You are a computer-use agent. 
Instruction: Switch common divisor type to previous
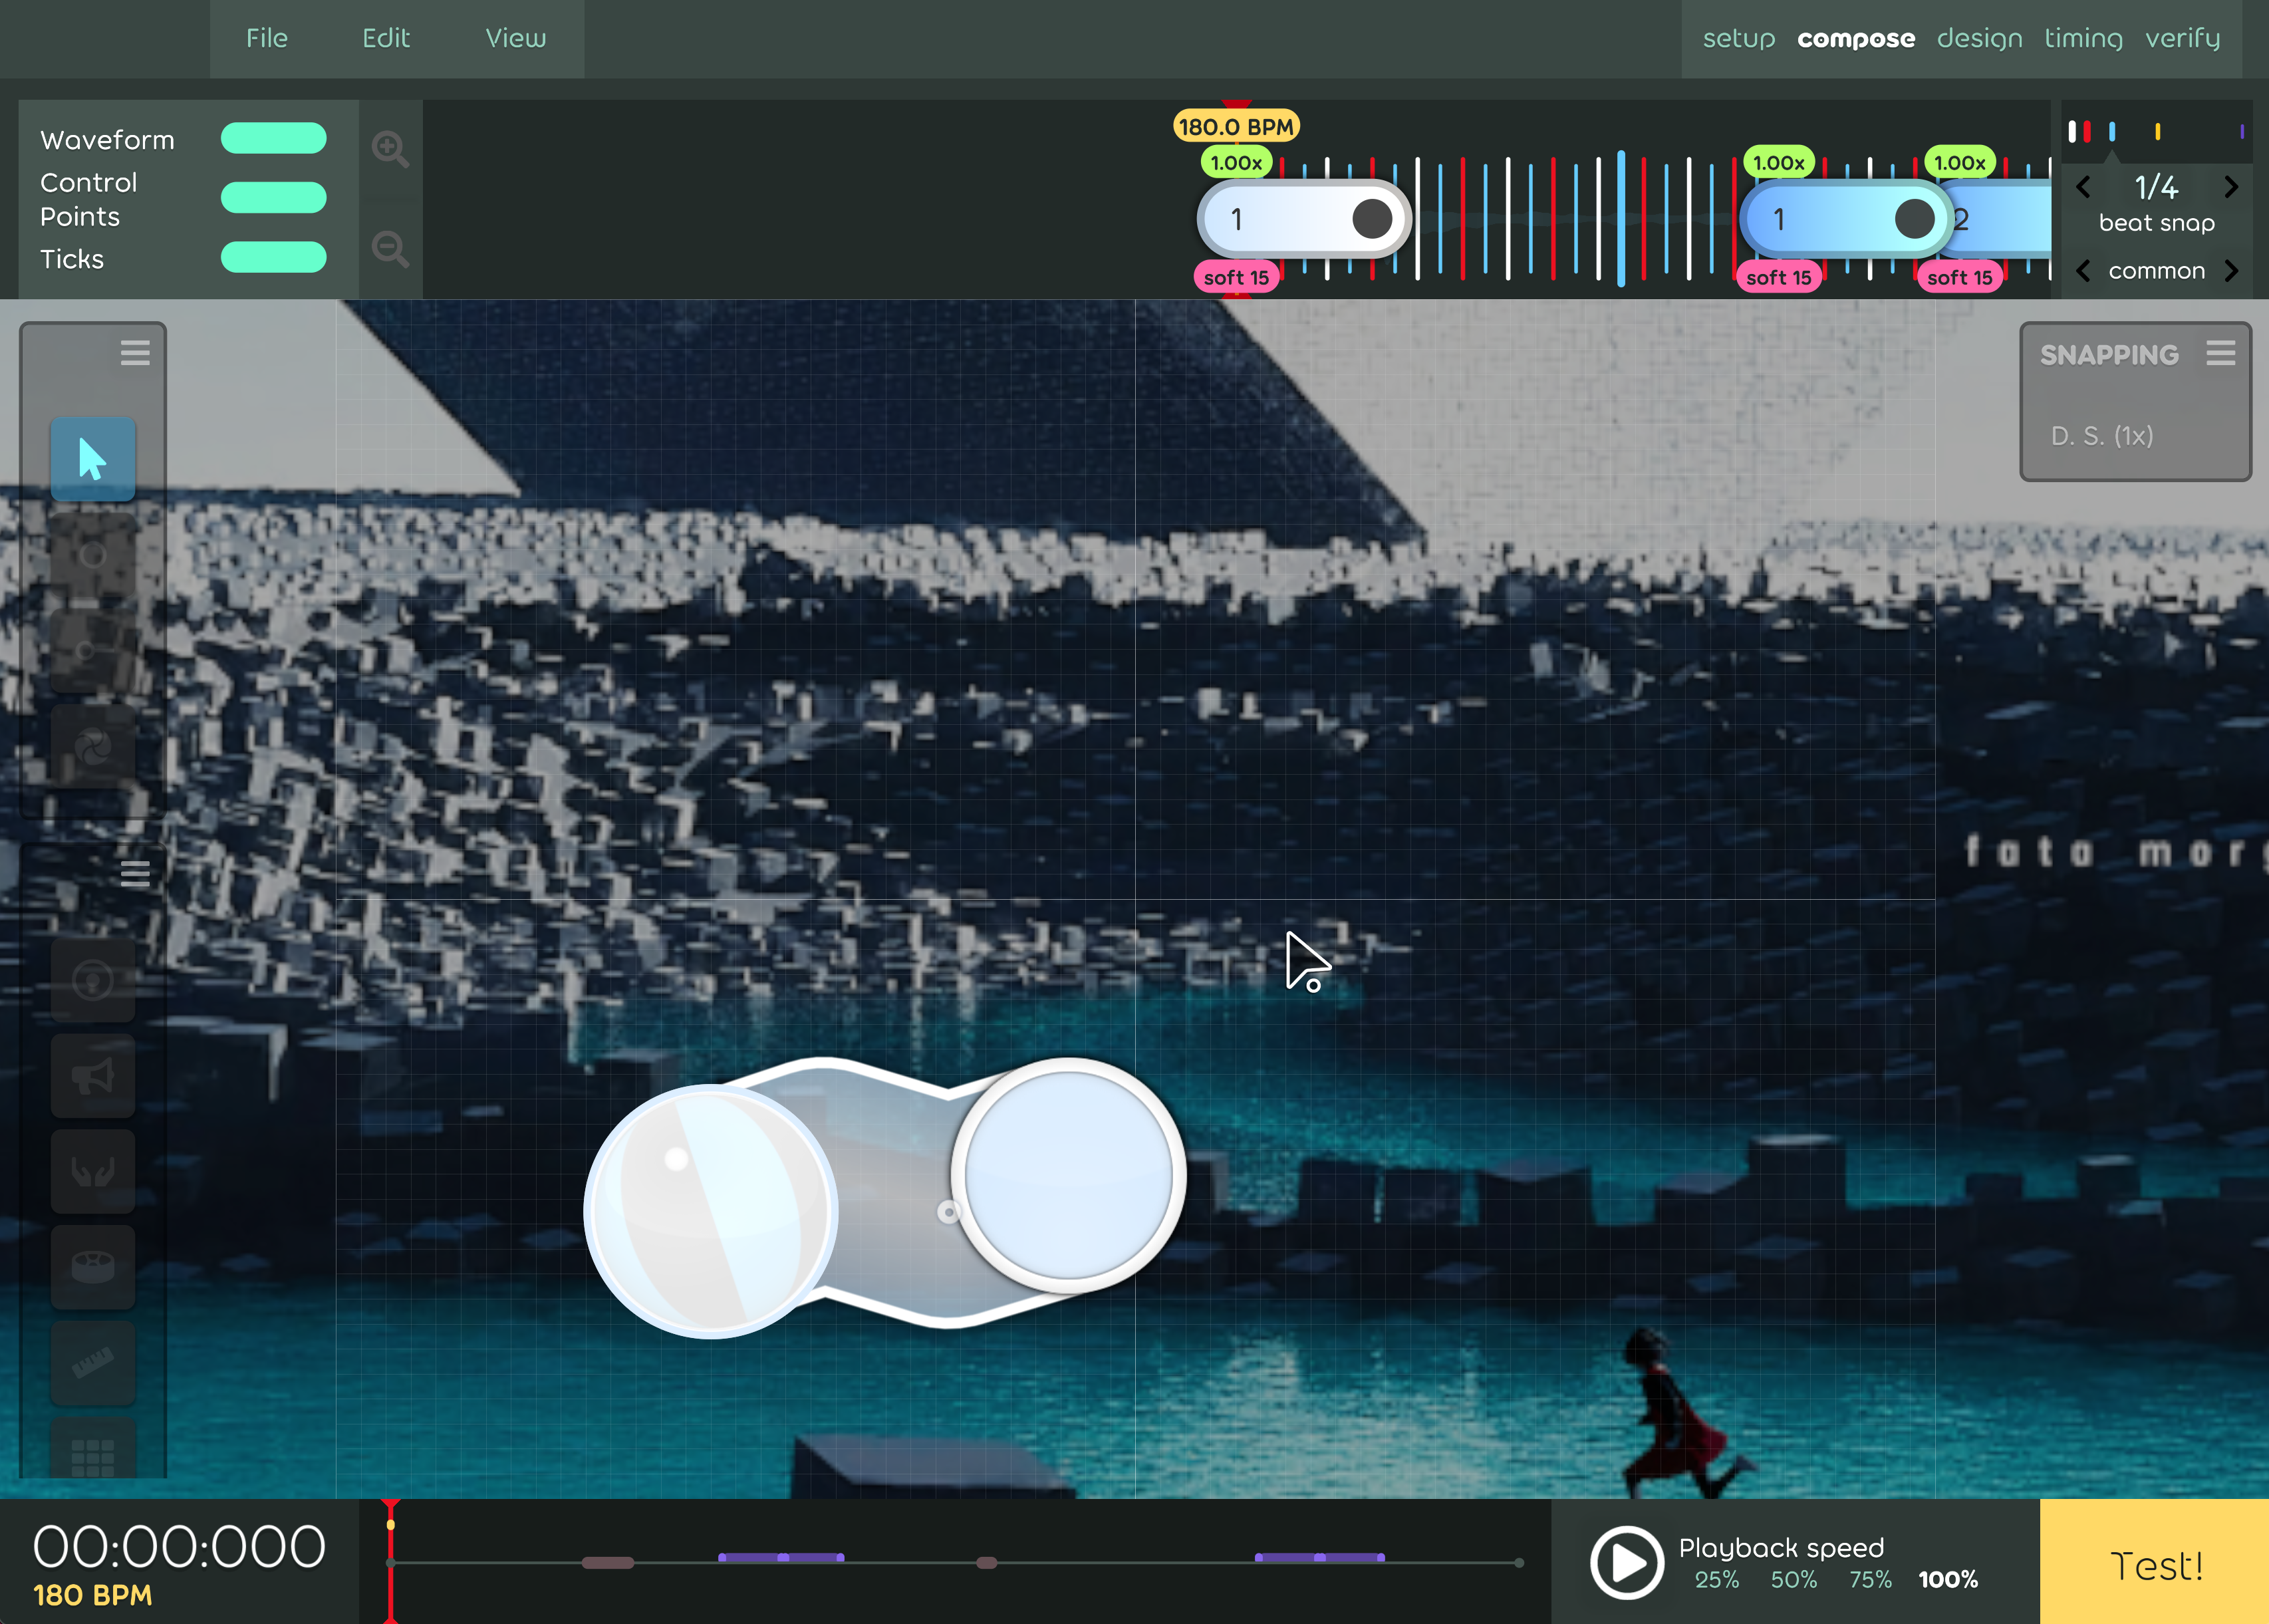tap(2083, 271)
